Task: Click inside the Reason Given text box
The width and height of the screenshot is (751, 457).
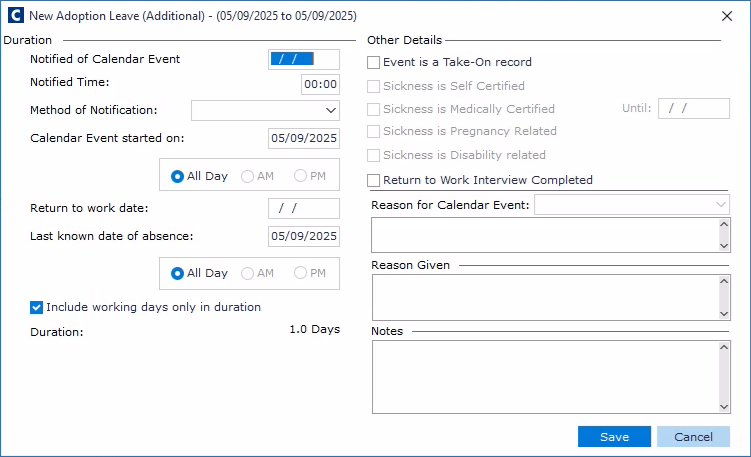Action: coord(544,297)
